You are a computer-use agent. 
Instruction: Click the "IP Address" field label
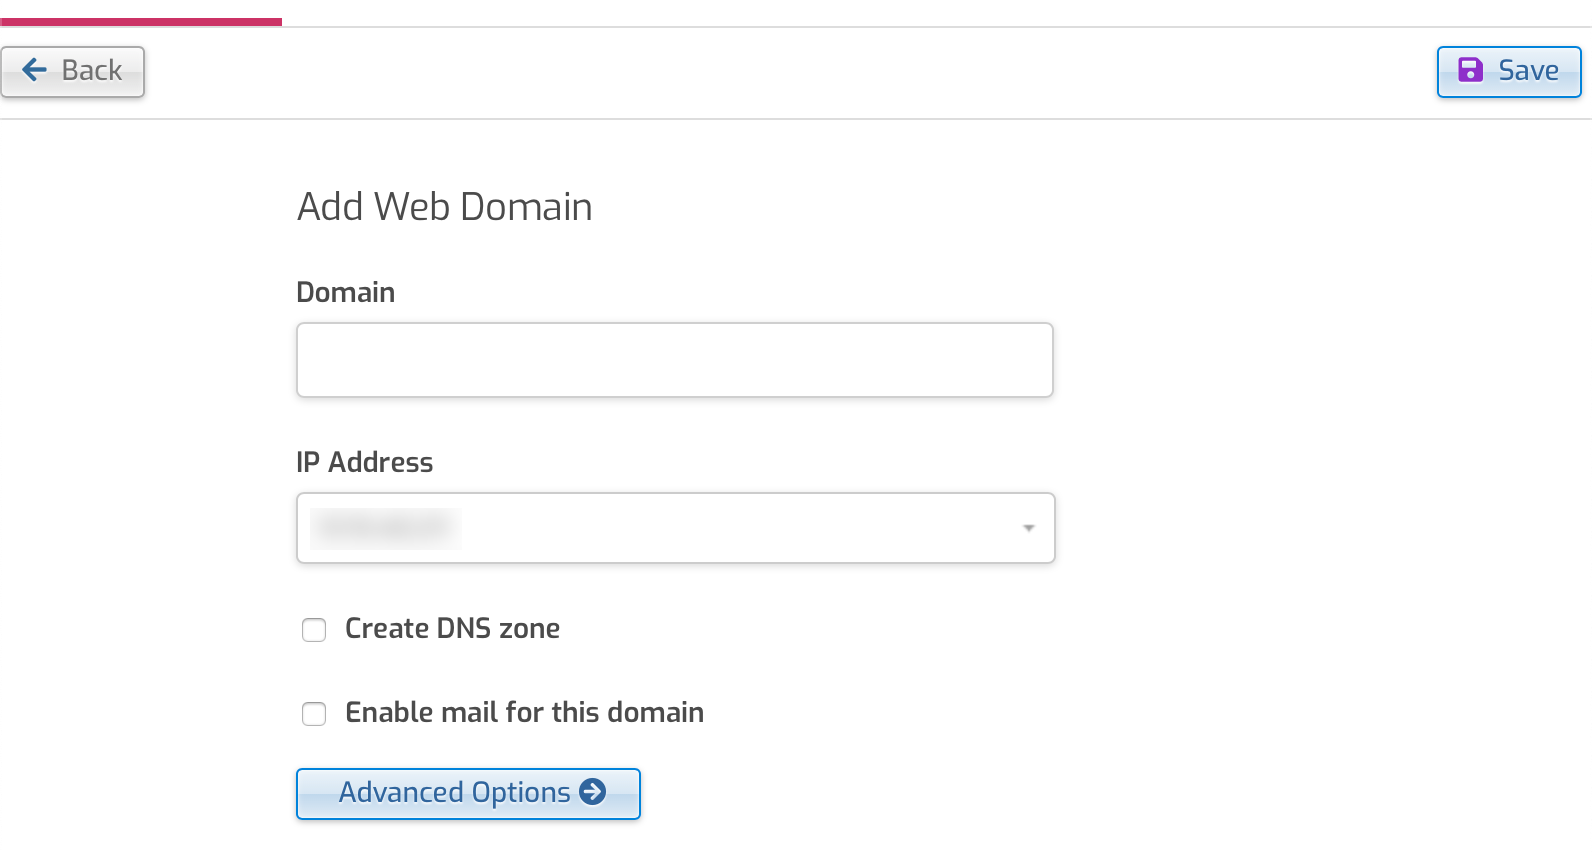[365, 462]
